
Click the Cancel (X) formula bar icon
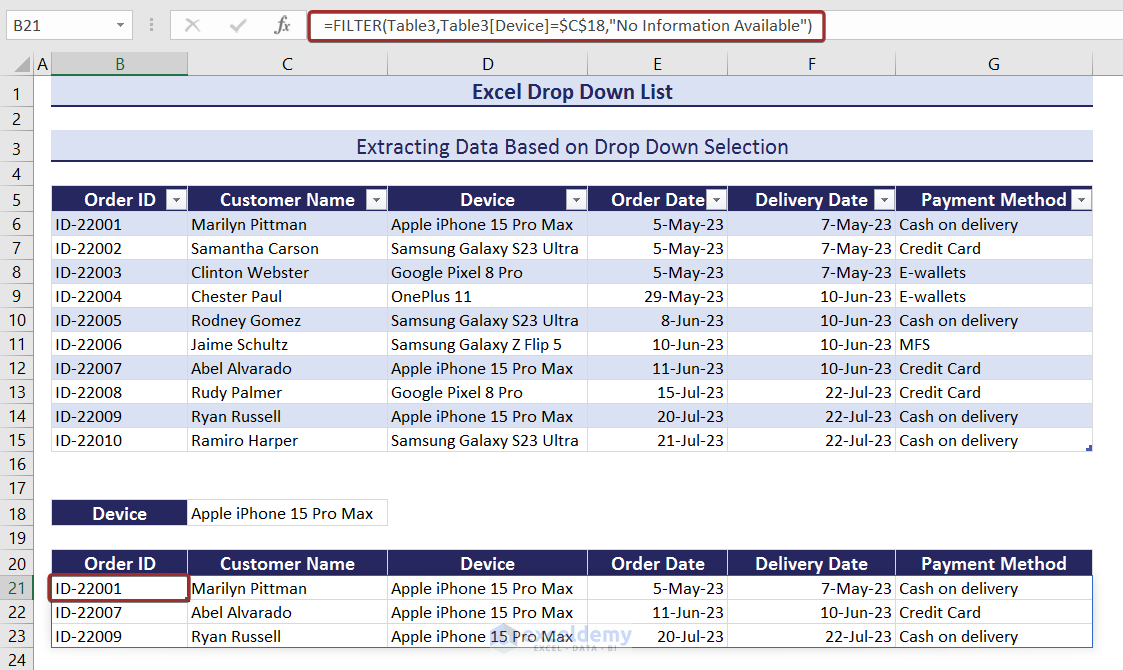192,26
